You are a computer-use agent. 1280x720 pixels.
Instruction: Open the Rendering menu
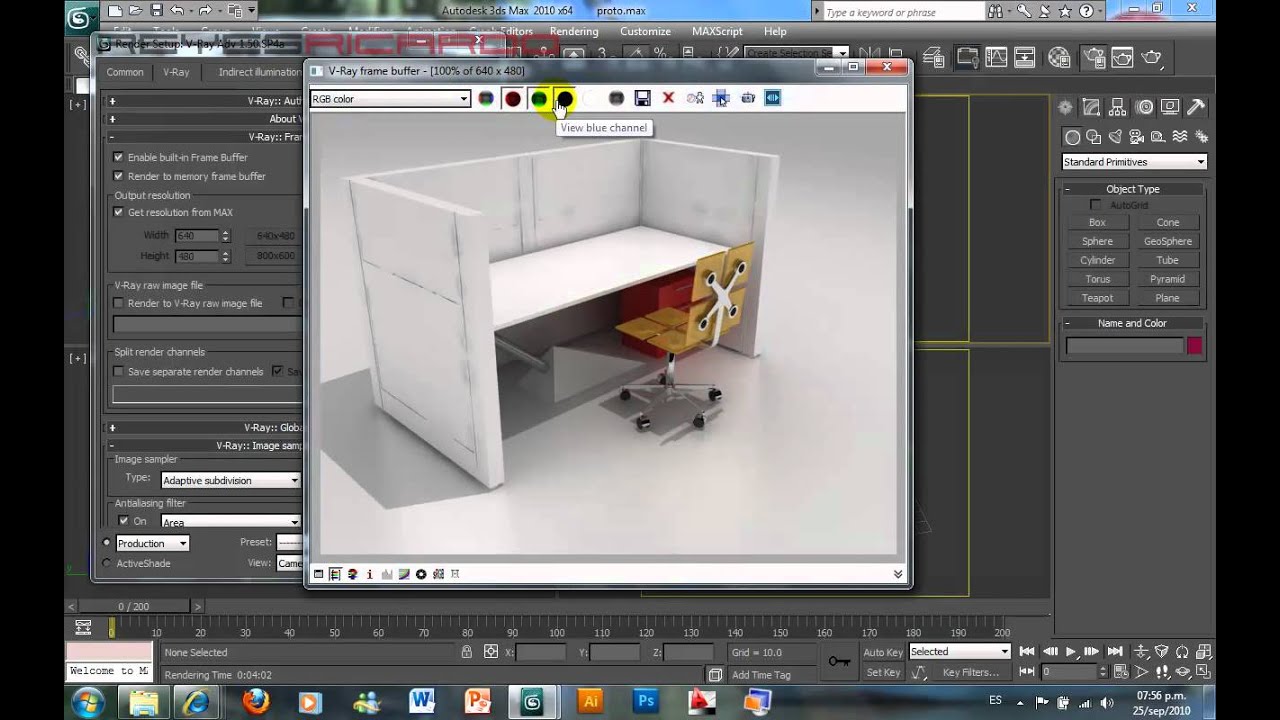[574, 31]
